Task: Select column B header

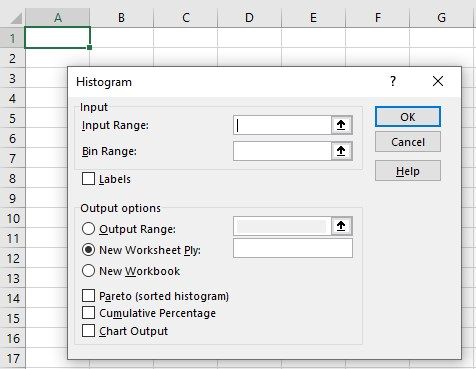Action: 121,18
